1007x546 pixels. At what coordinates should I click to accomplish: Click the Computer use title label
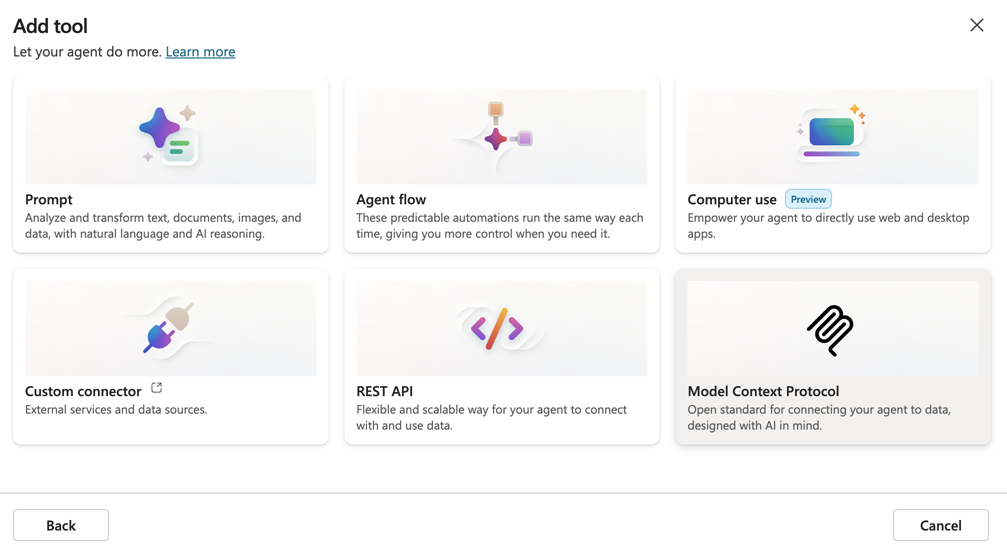(731, 199)
